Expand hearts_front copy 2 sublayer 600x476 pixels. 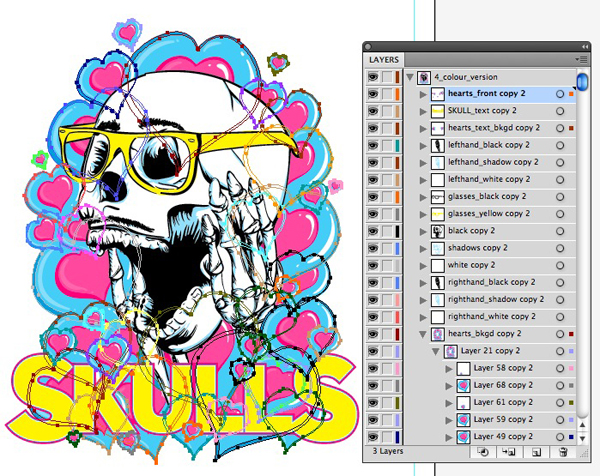[x=423, y=94]
